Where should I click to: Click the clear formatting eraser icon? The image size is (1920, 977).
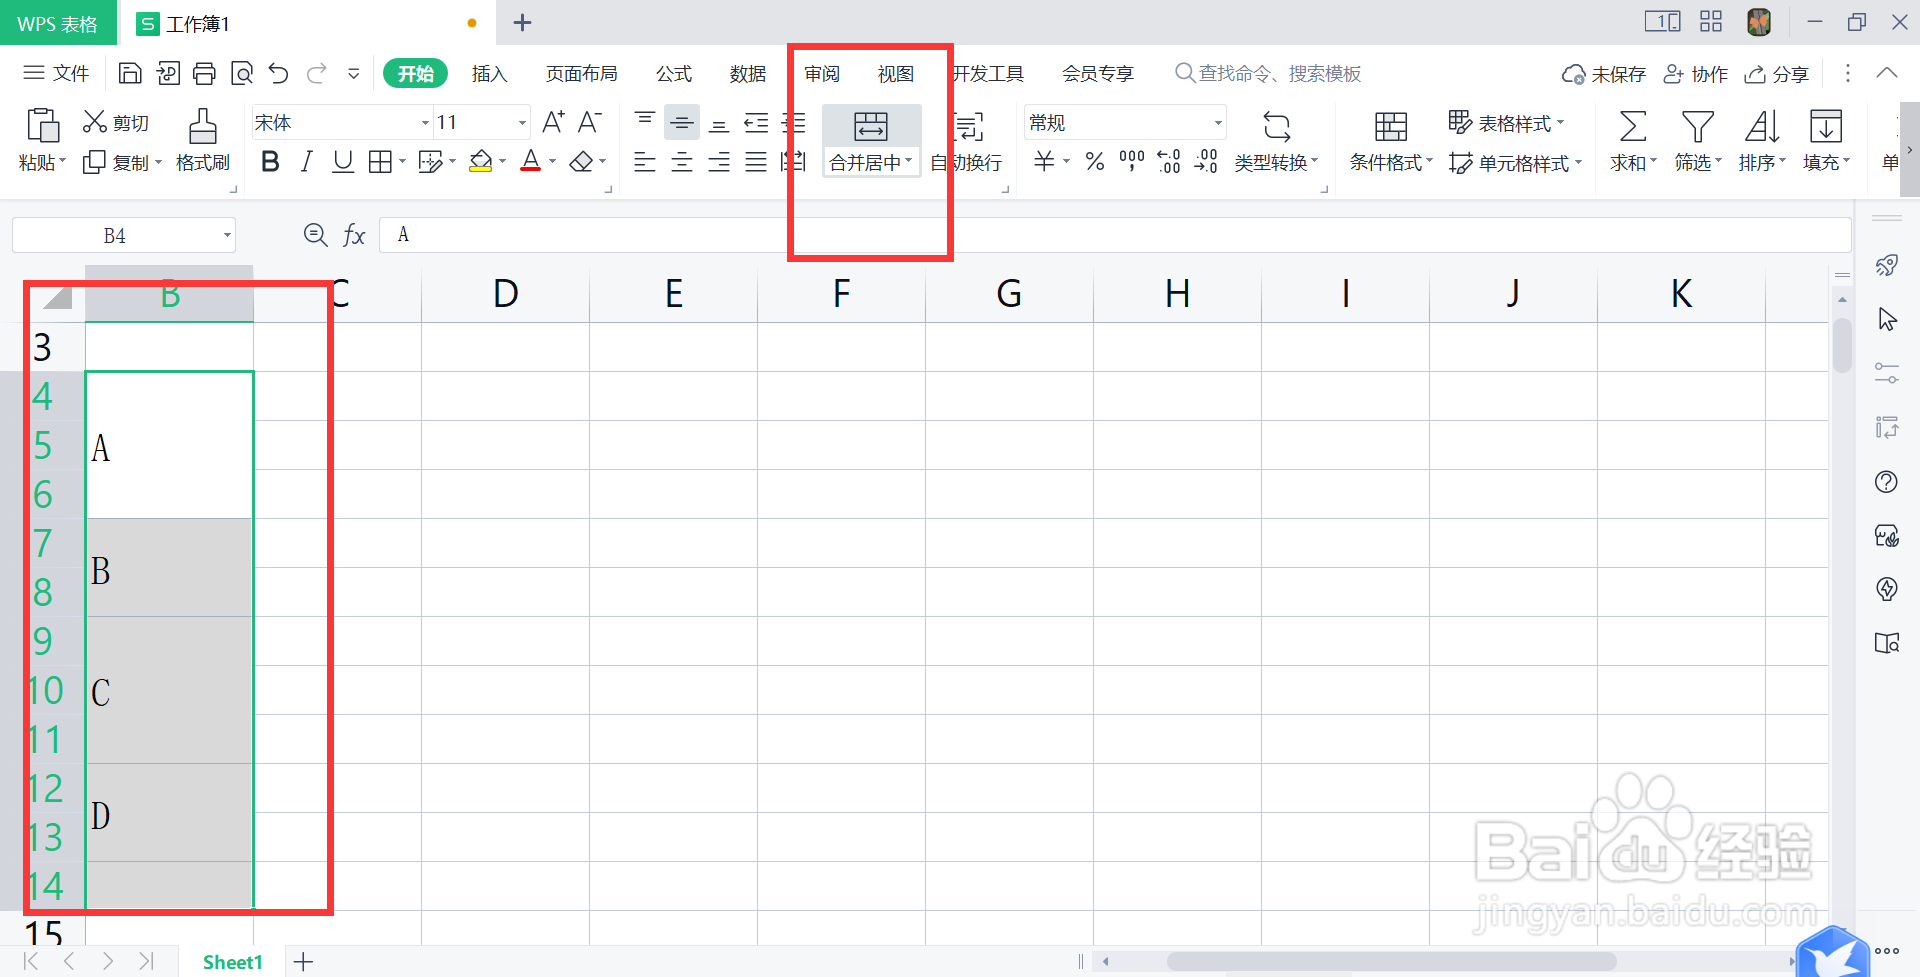pyautogui.click(x=581, y=162)
